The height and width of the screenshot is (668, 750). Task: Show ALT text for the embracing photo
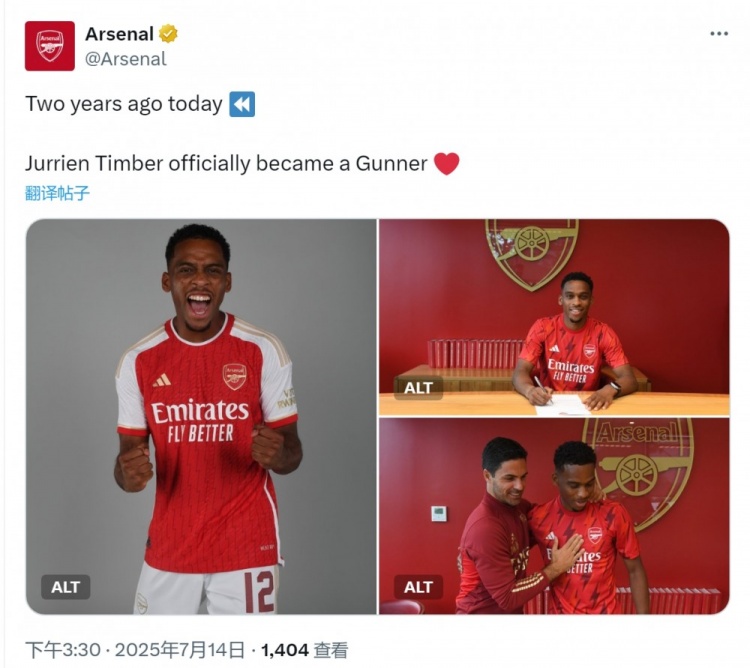click(418, 587)
